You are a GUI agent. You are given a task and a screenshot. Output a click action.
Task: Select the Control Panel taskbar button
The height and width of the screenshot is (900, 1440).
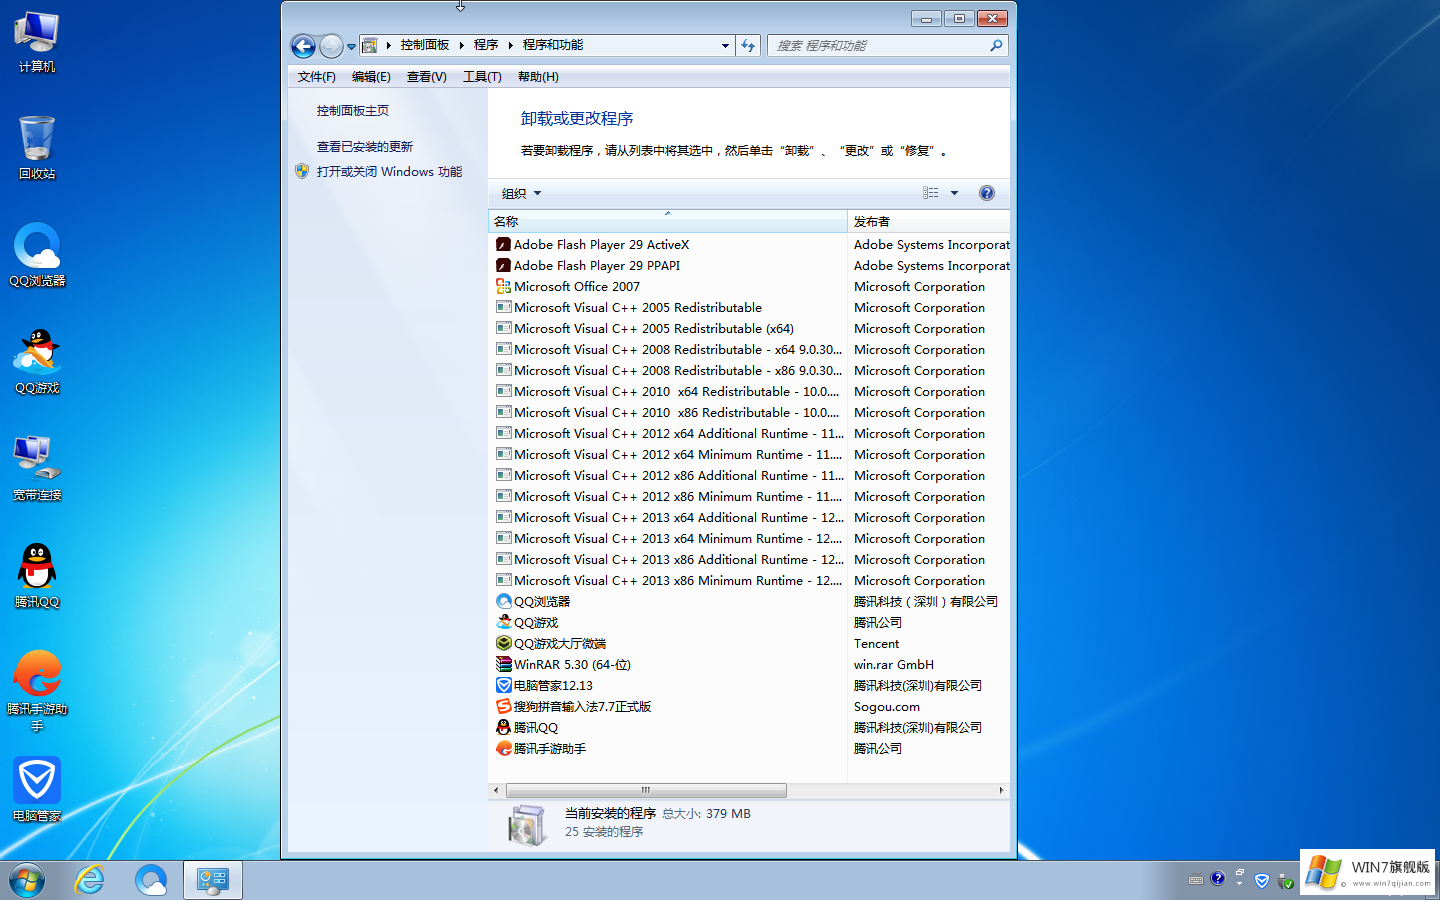pyautogui.click(x=213, y=880)
